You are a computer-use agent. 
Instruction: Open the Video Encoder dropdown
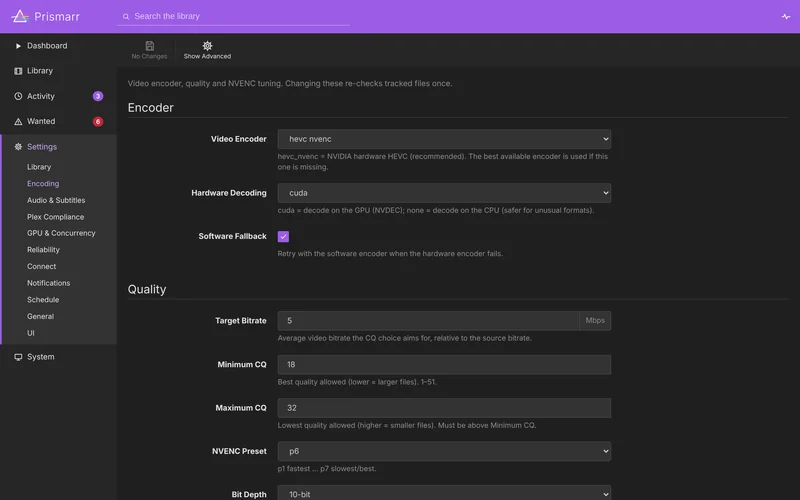[444, 139]
